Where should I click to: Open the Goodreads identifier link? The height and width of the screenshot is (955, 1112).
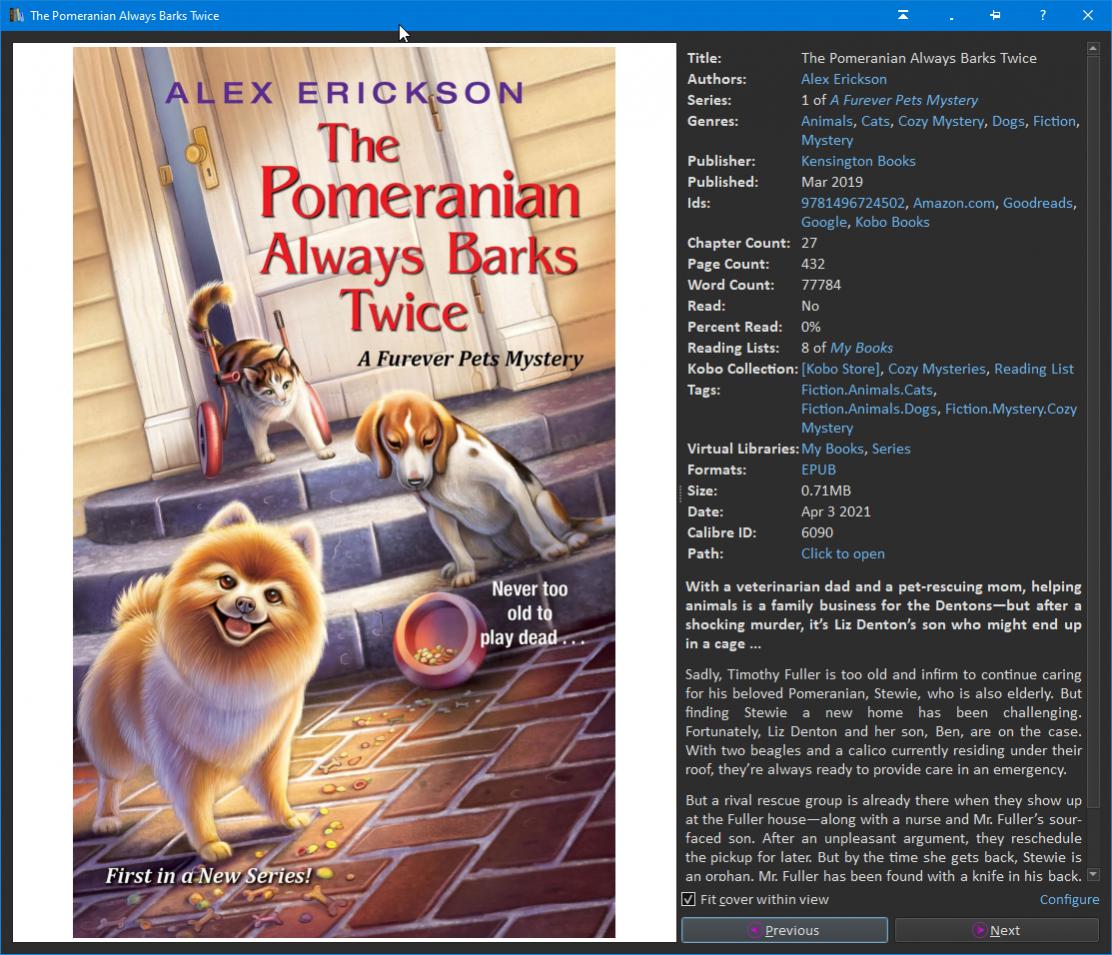click(x=1037, y=203)
